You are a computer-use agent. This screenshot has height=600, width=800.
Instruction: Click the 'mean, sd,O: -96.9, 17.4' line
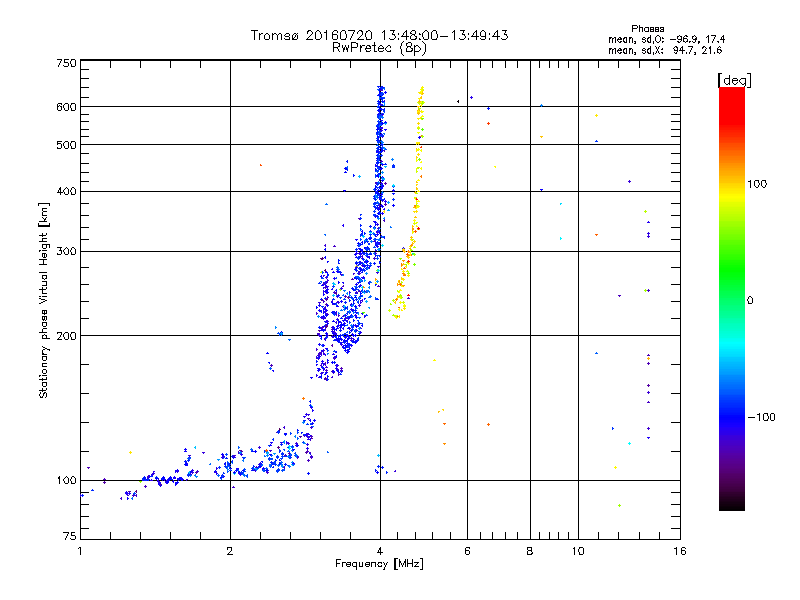(666, 39)
